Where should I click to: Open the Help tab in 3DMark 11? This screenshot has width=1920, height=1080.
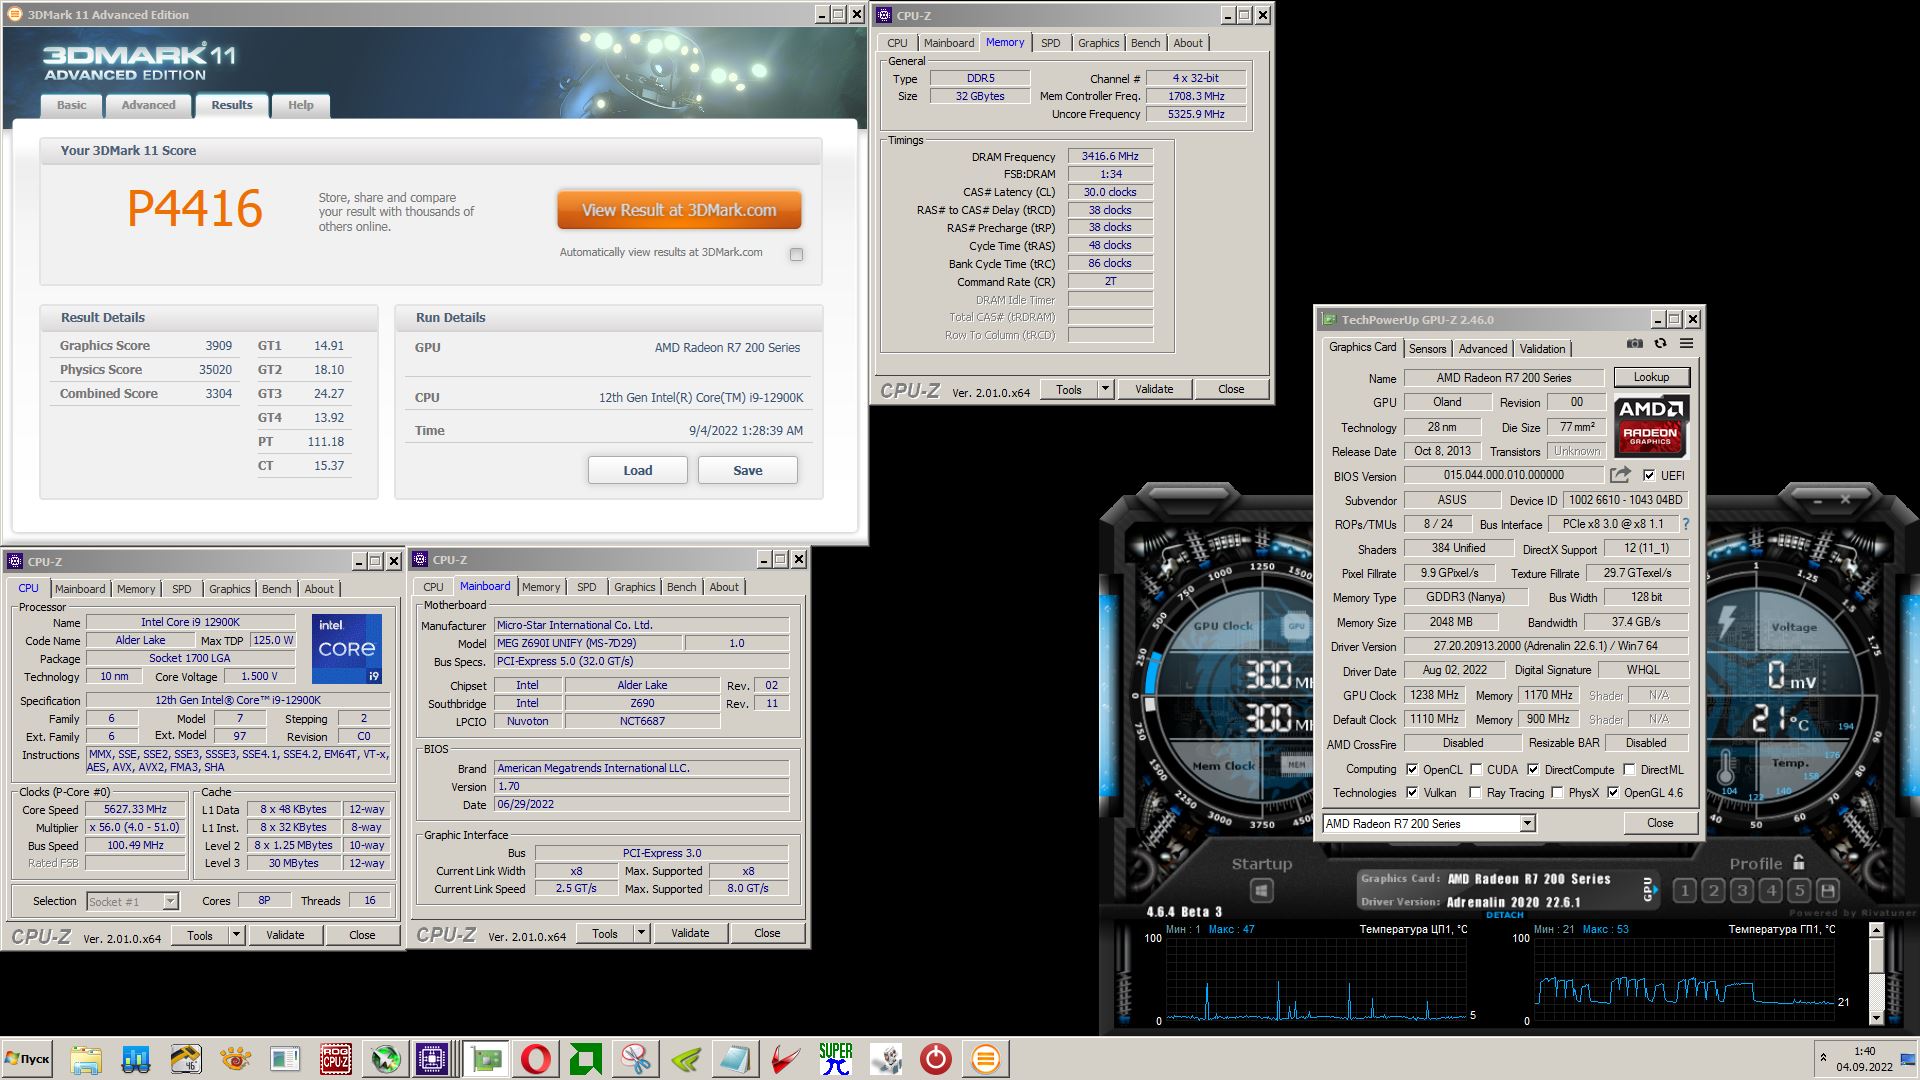point(301,105)
